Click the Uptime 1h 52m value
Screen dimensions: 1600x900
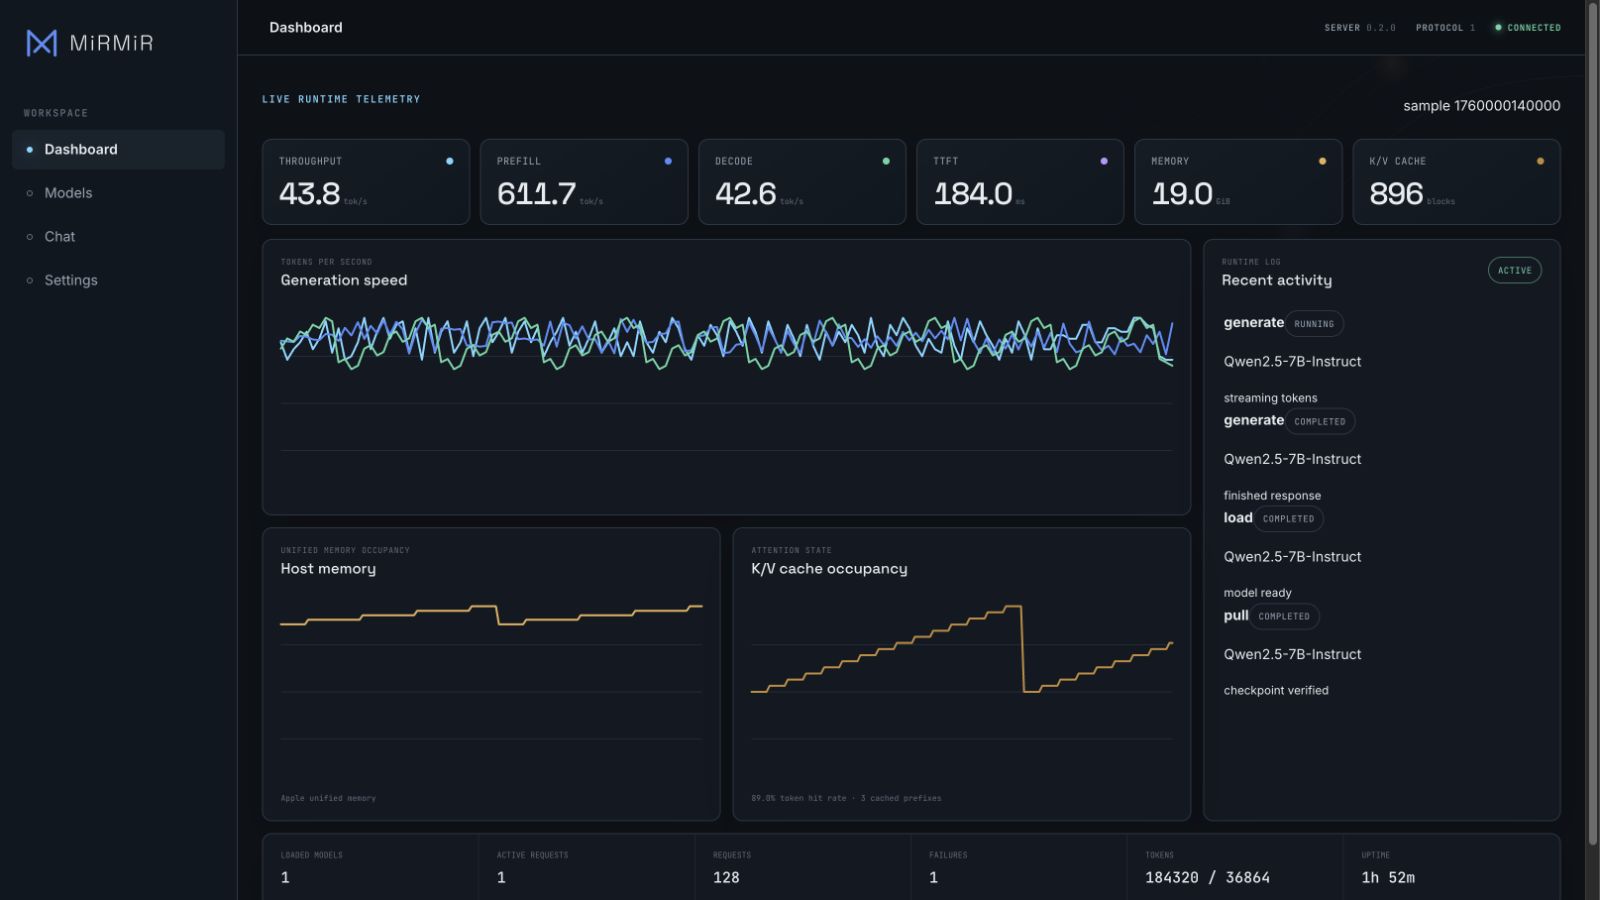click(1387, 877)
